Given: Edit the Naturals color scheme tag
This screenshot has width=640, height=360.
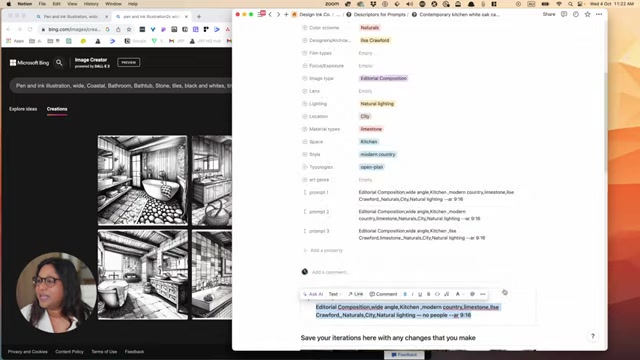Looking at the screenshot, I should pyautogui.click(x=369, y=28).
